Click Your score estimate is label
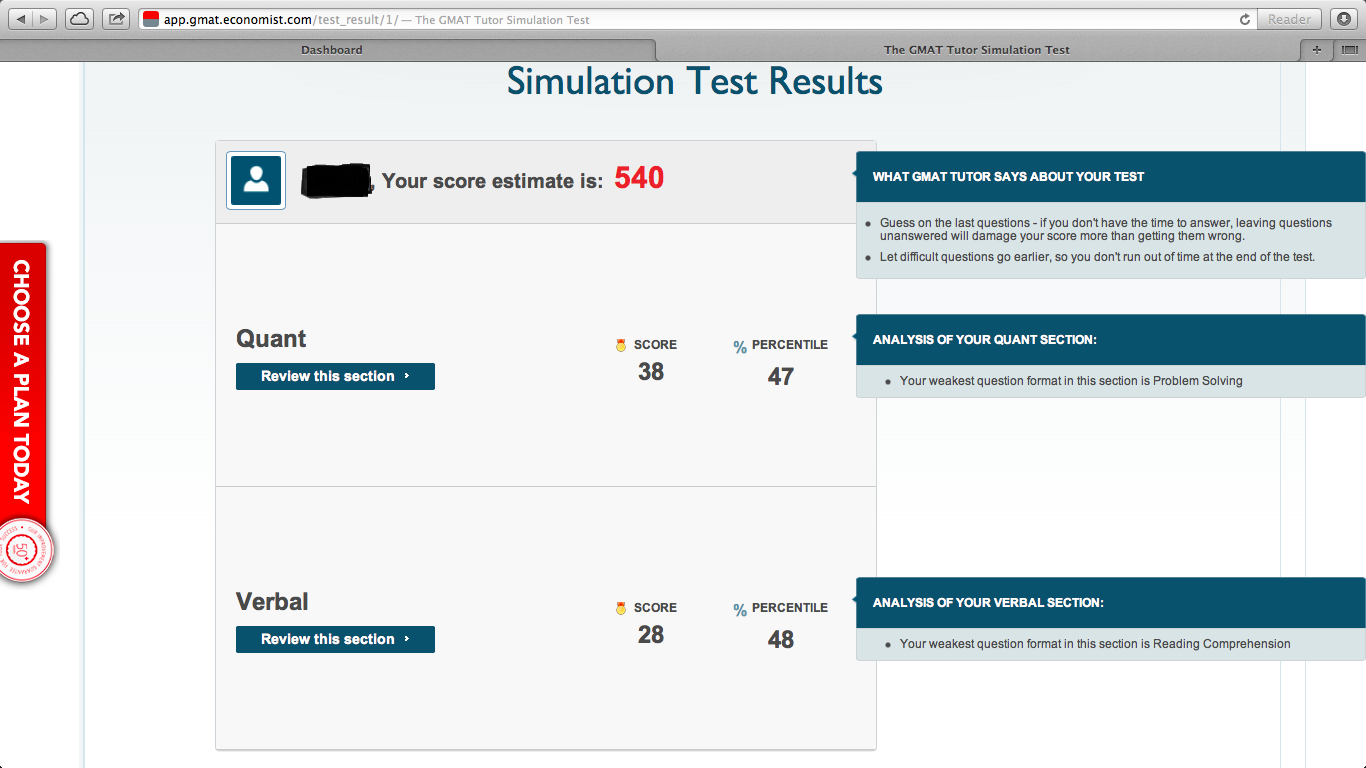The height and width of the screenshot is (768, 1366). pyautogui.click(x=493, y=181)
